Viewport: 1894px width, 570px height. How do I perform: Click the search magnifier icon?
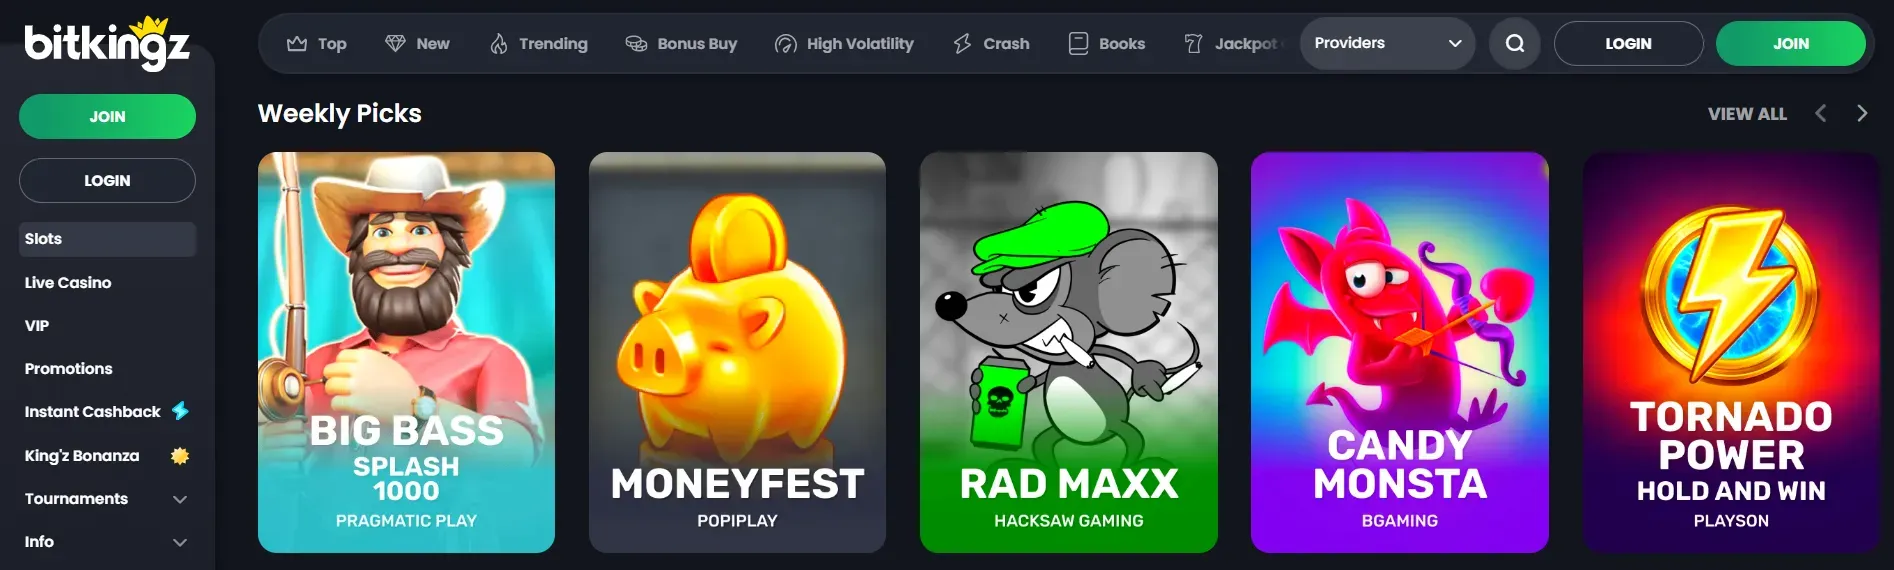(1515, 43)
